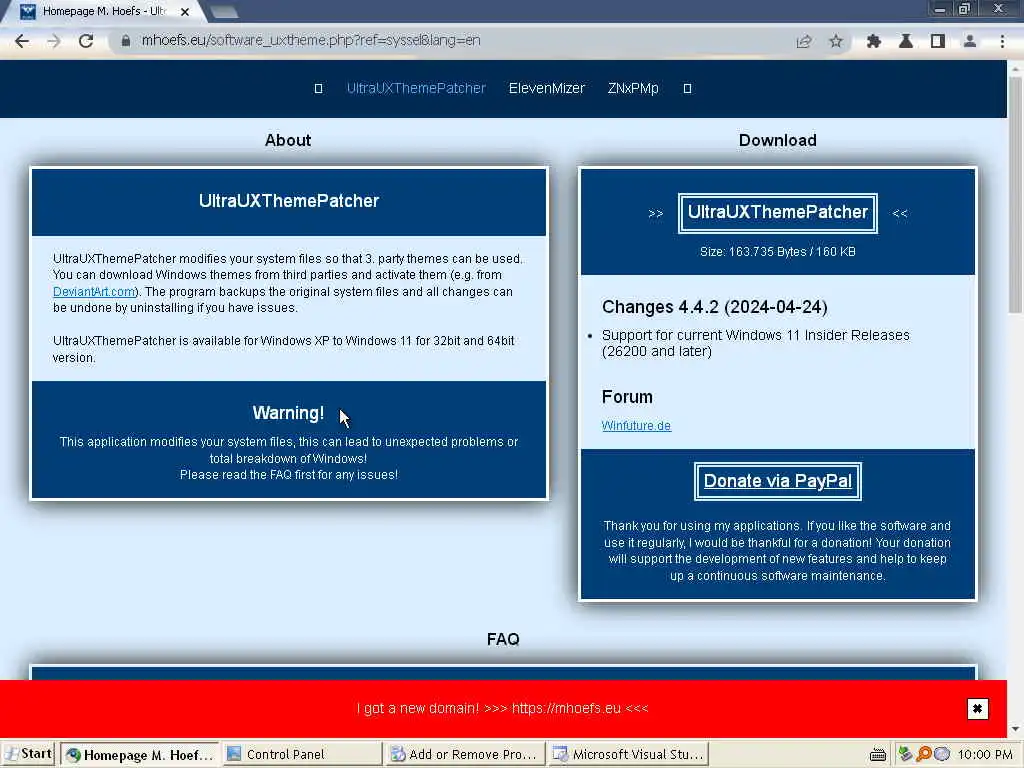This screenshot has height=768, width=1024.
Task: Click Donate via PayPal button
Action: pyautogui.click(x=777, y=481)
